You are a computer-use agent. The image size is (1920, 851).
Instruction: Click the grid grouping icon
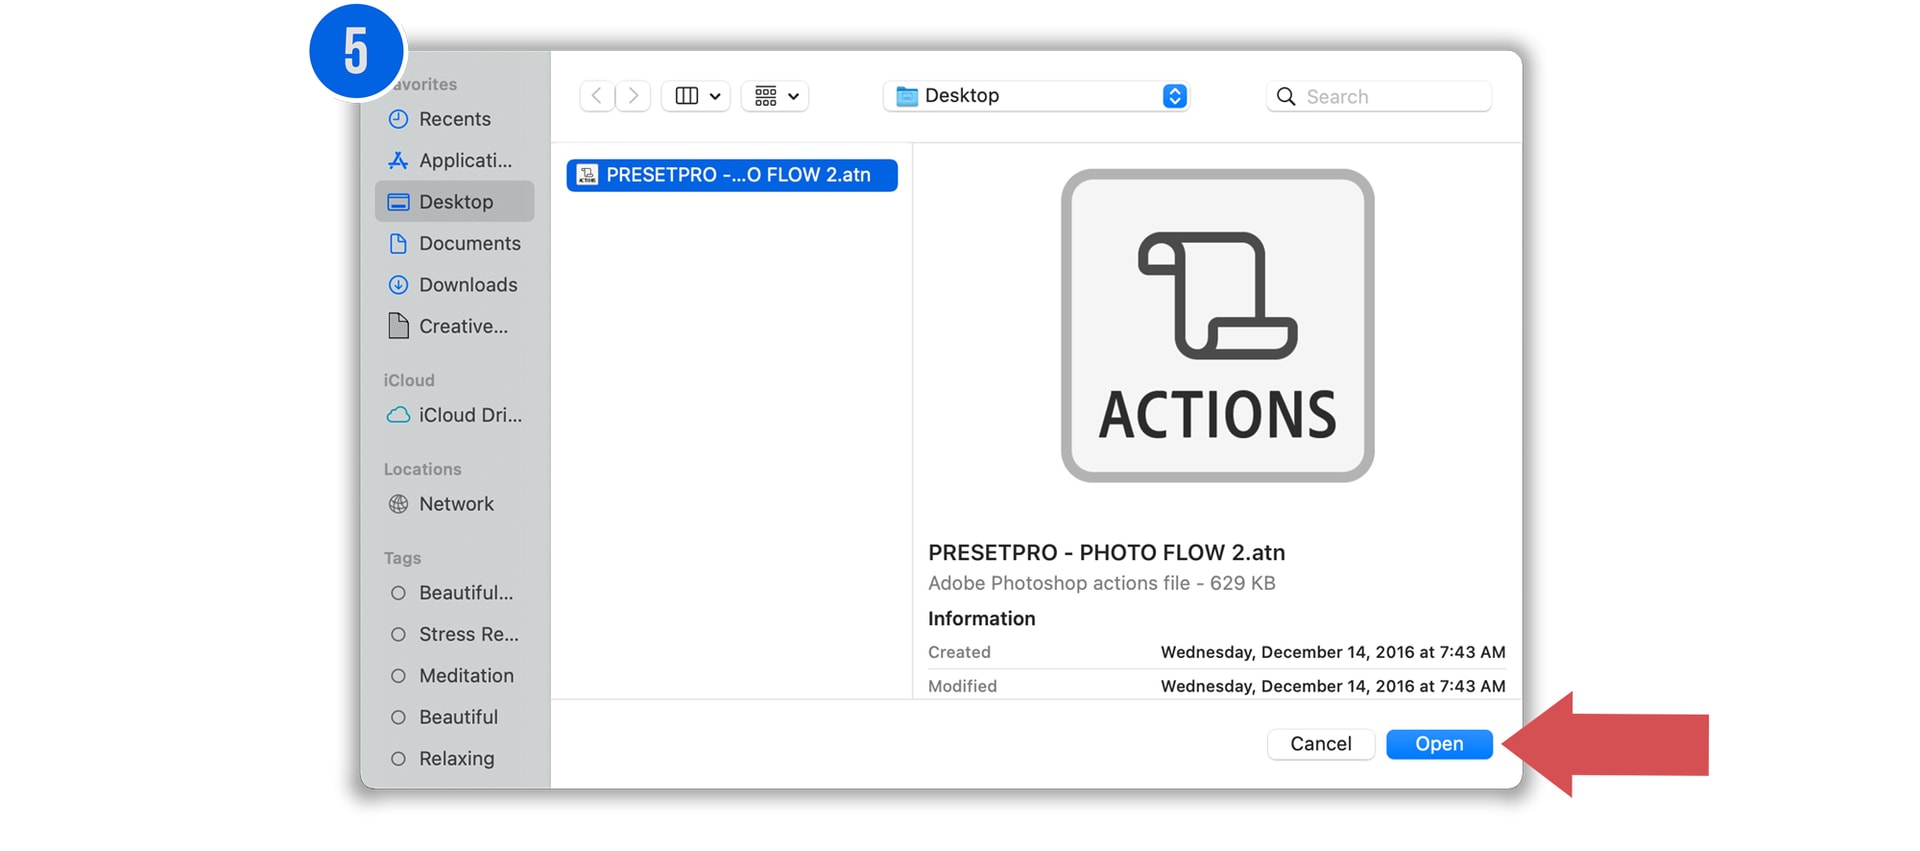[x=766, y=96]
